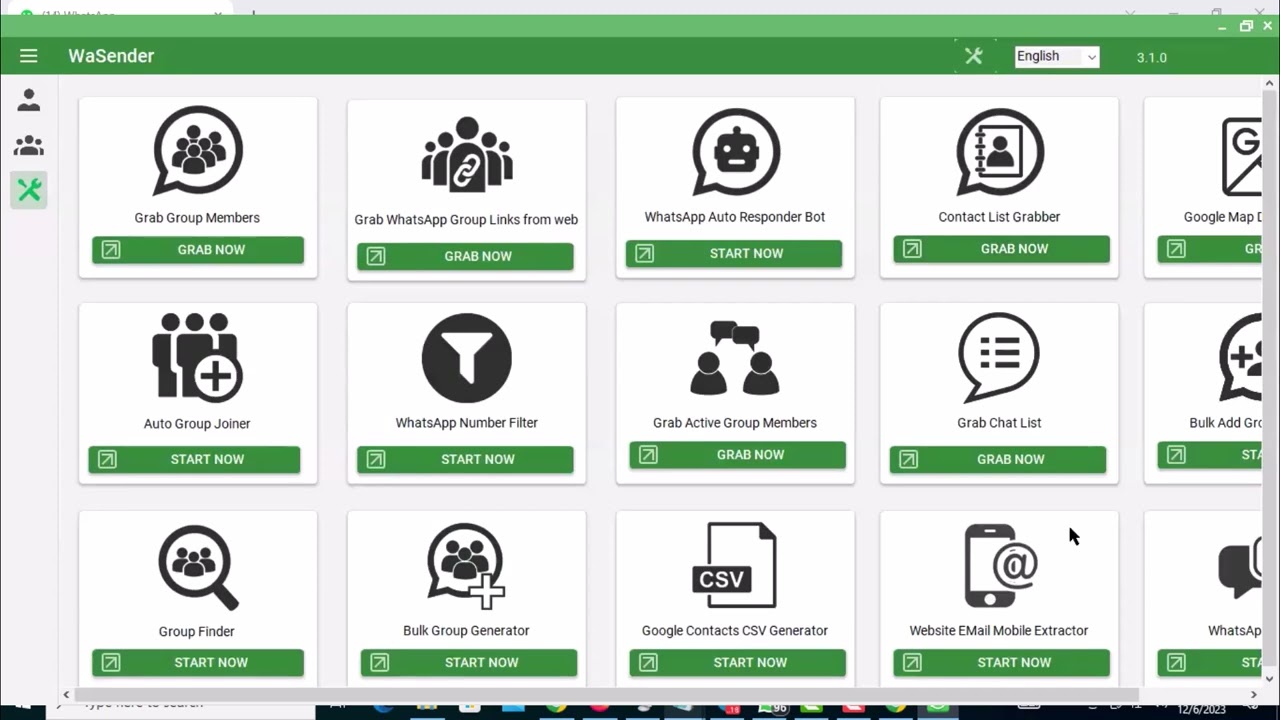Click 'Contact List Grabber' label
The image size is (1280, 720).
999,217
